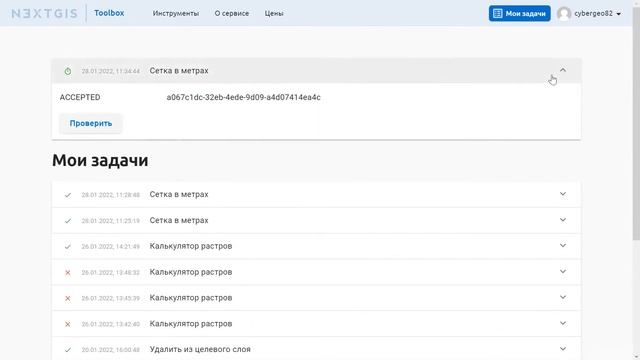
Task: Click the Мои задачи button
Action: pos(520,13)
